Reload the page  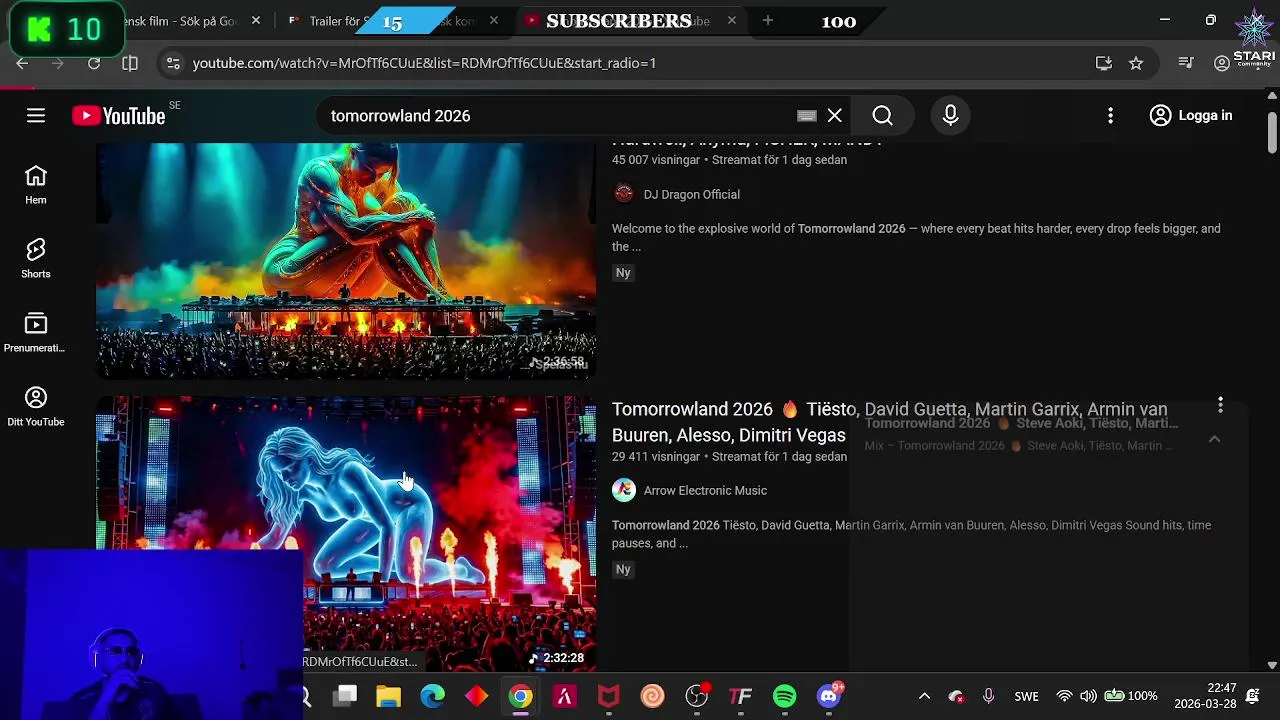pyautogui.click(x=94, y=63)
